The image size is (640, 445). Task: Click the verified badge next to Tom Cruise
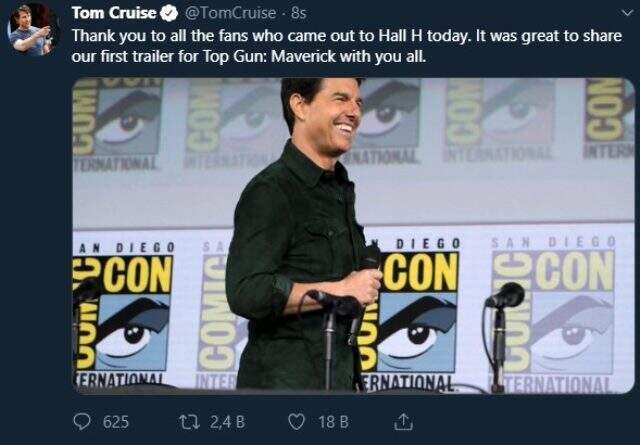coord(169,13)
